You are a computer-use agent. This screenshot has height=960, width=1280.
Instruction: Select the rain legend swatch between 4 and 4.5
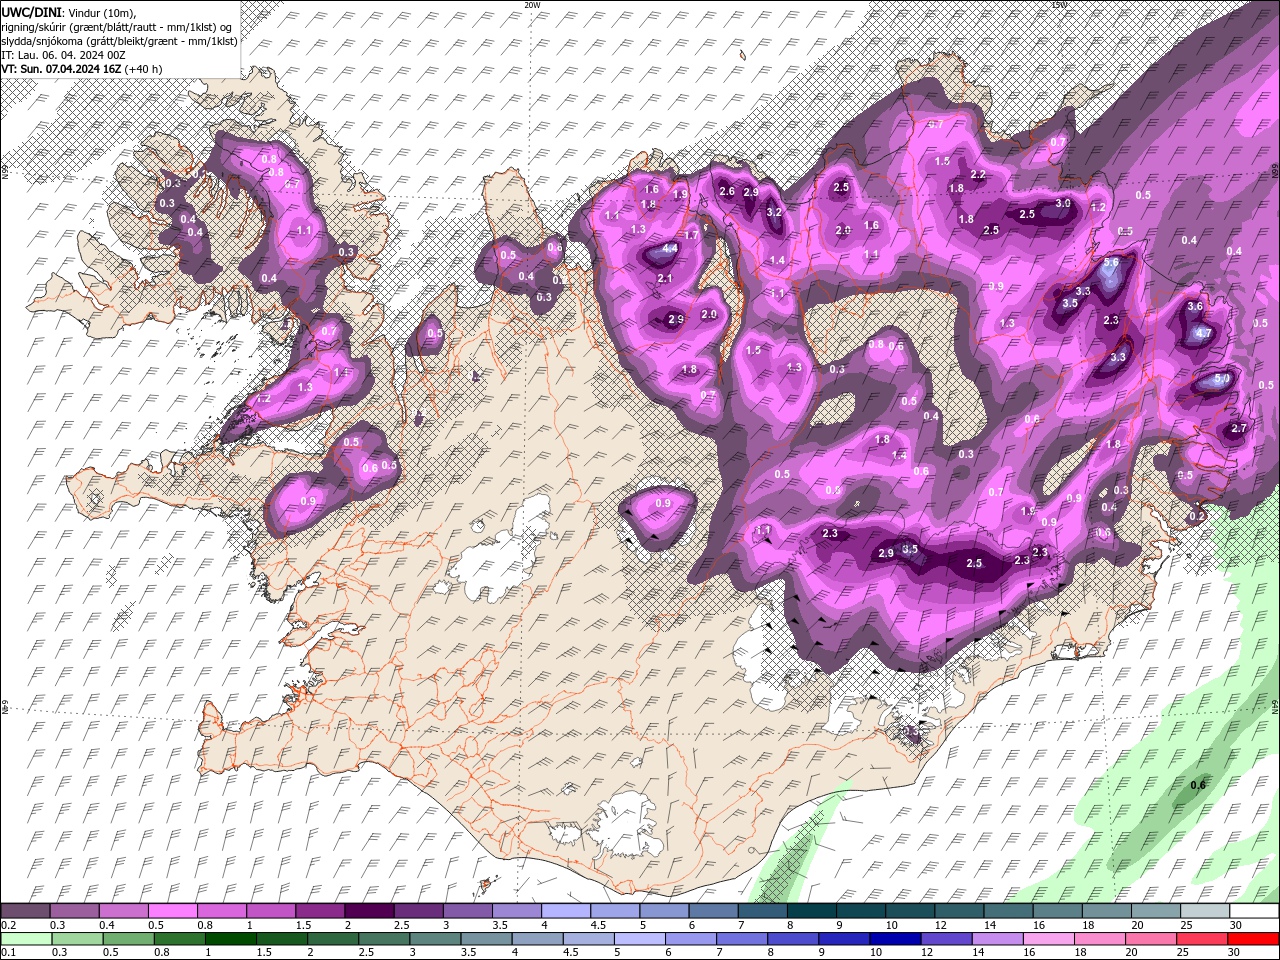[538, 939]
